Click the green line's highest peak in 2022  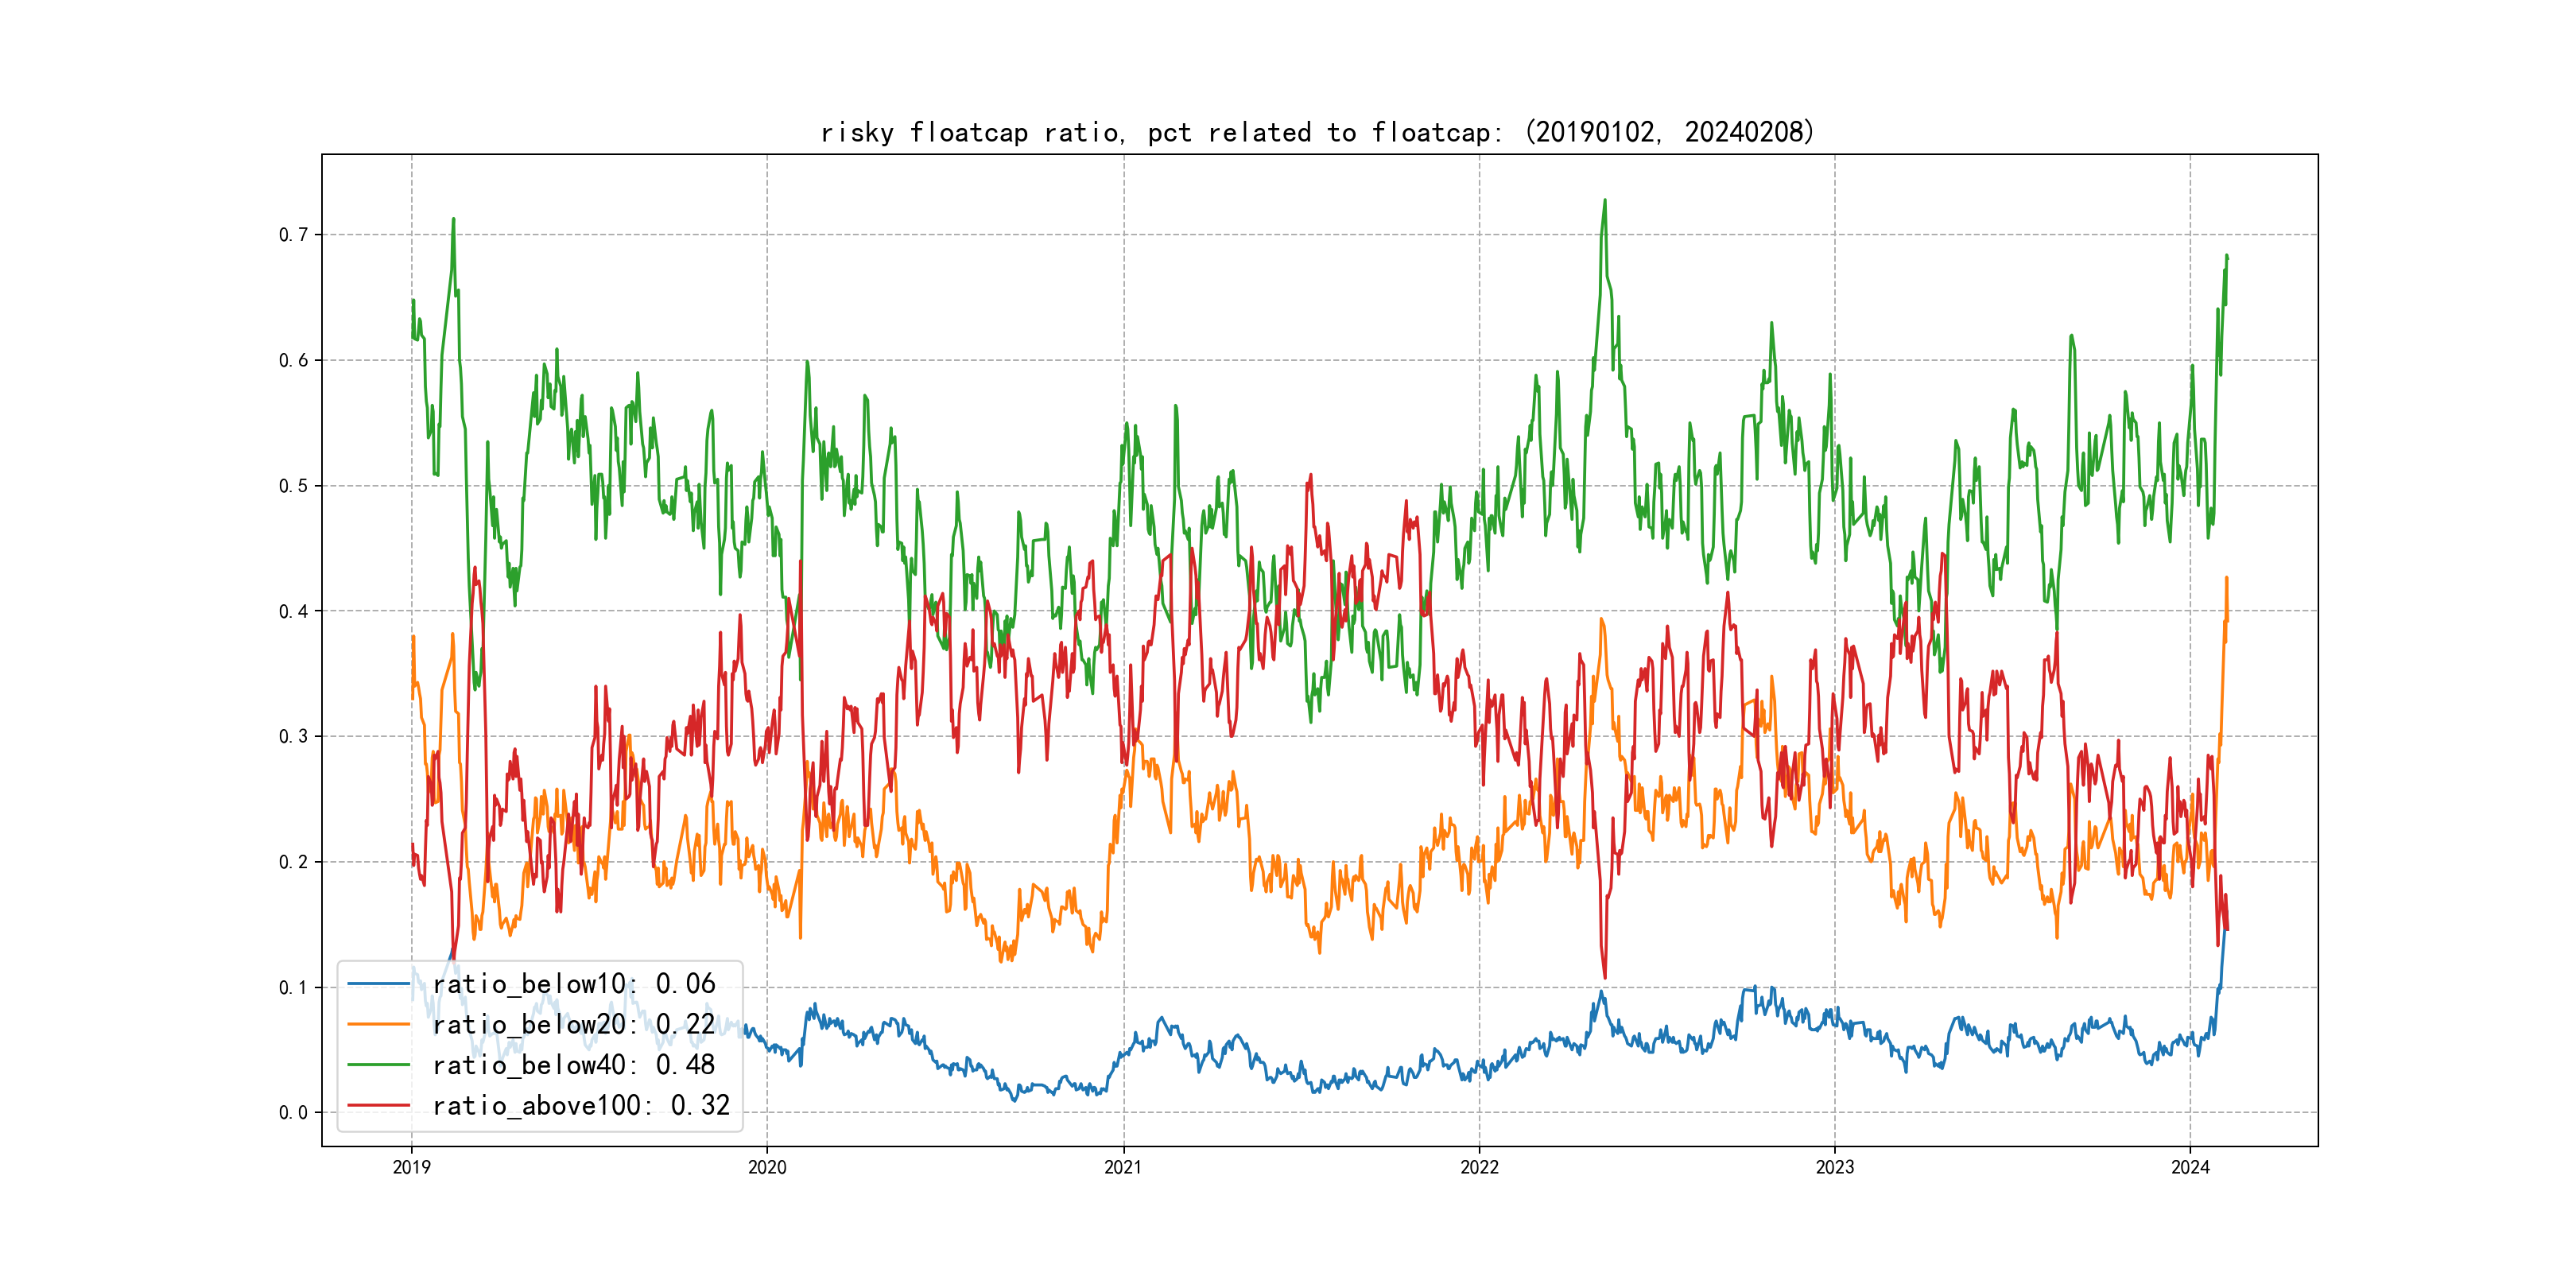click(x=1605, y=200)
